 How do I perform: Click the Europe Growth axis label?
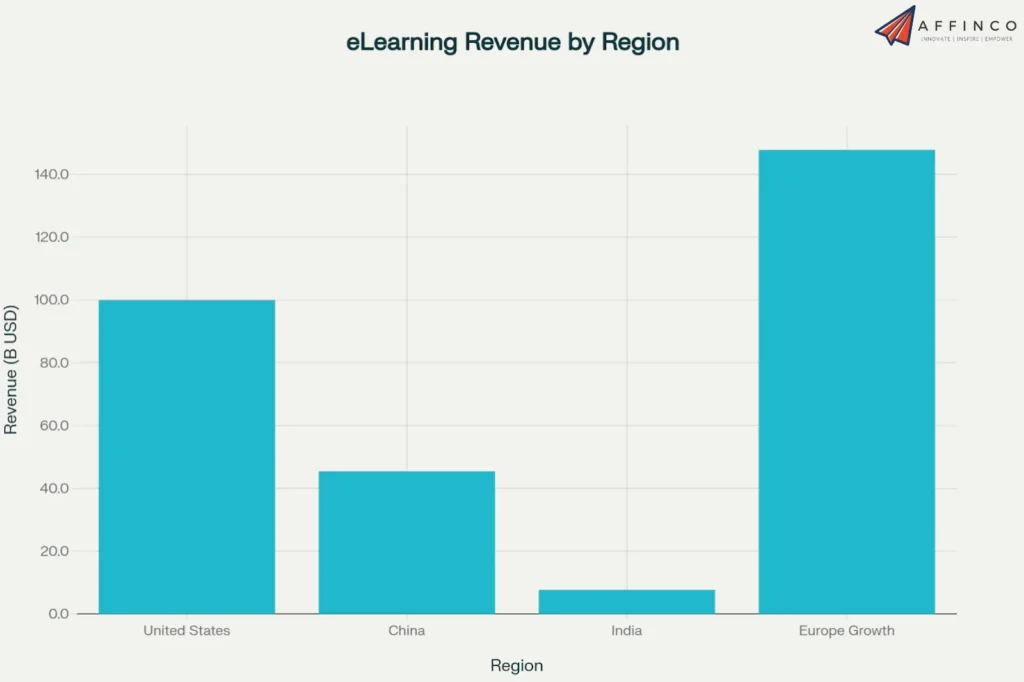click(846, 630)
